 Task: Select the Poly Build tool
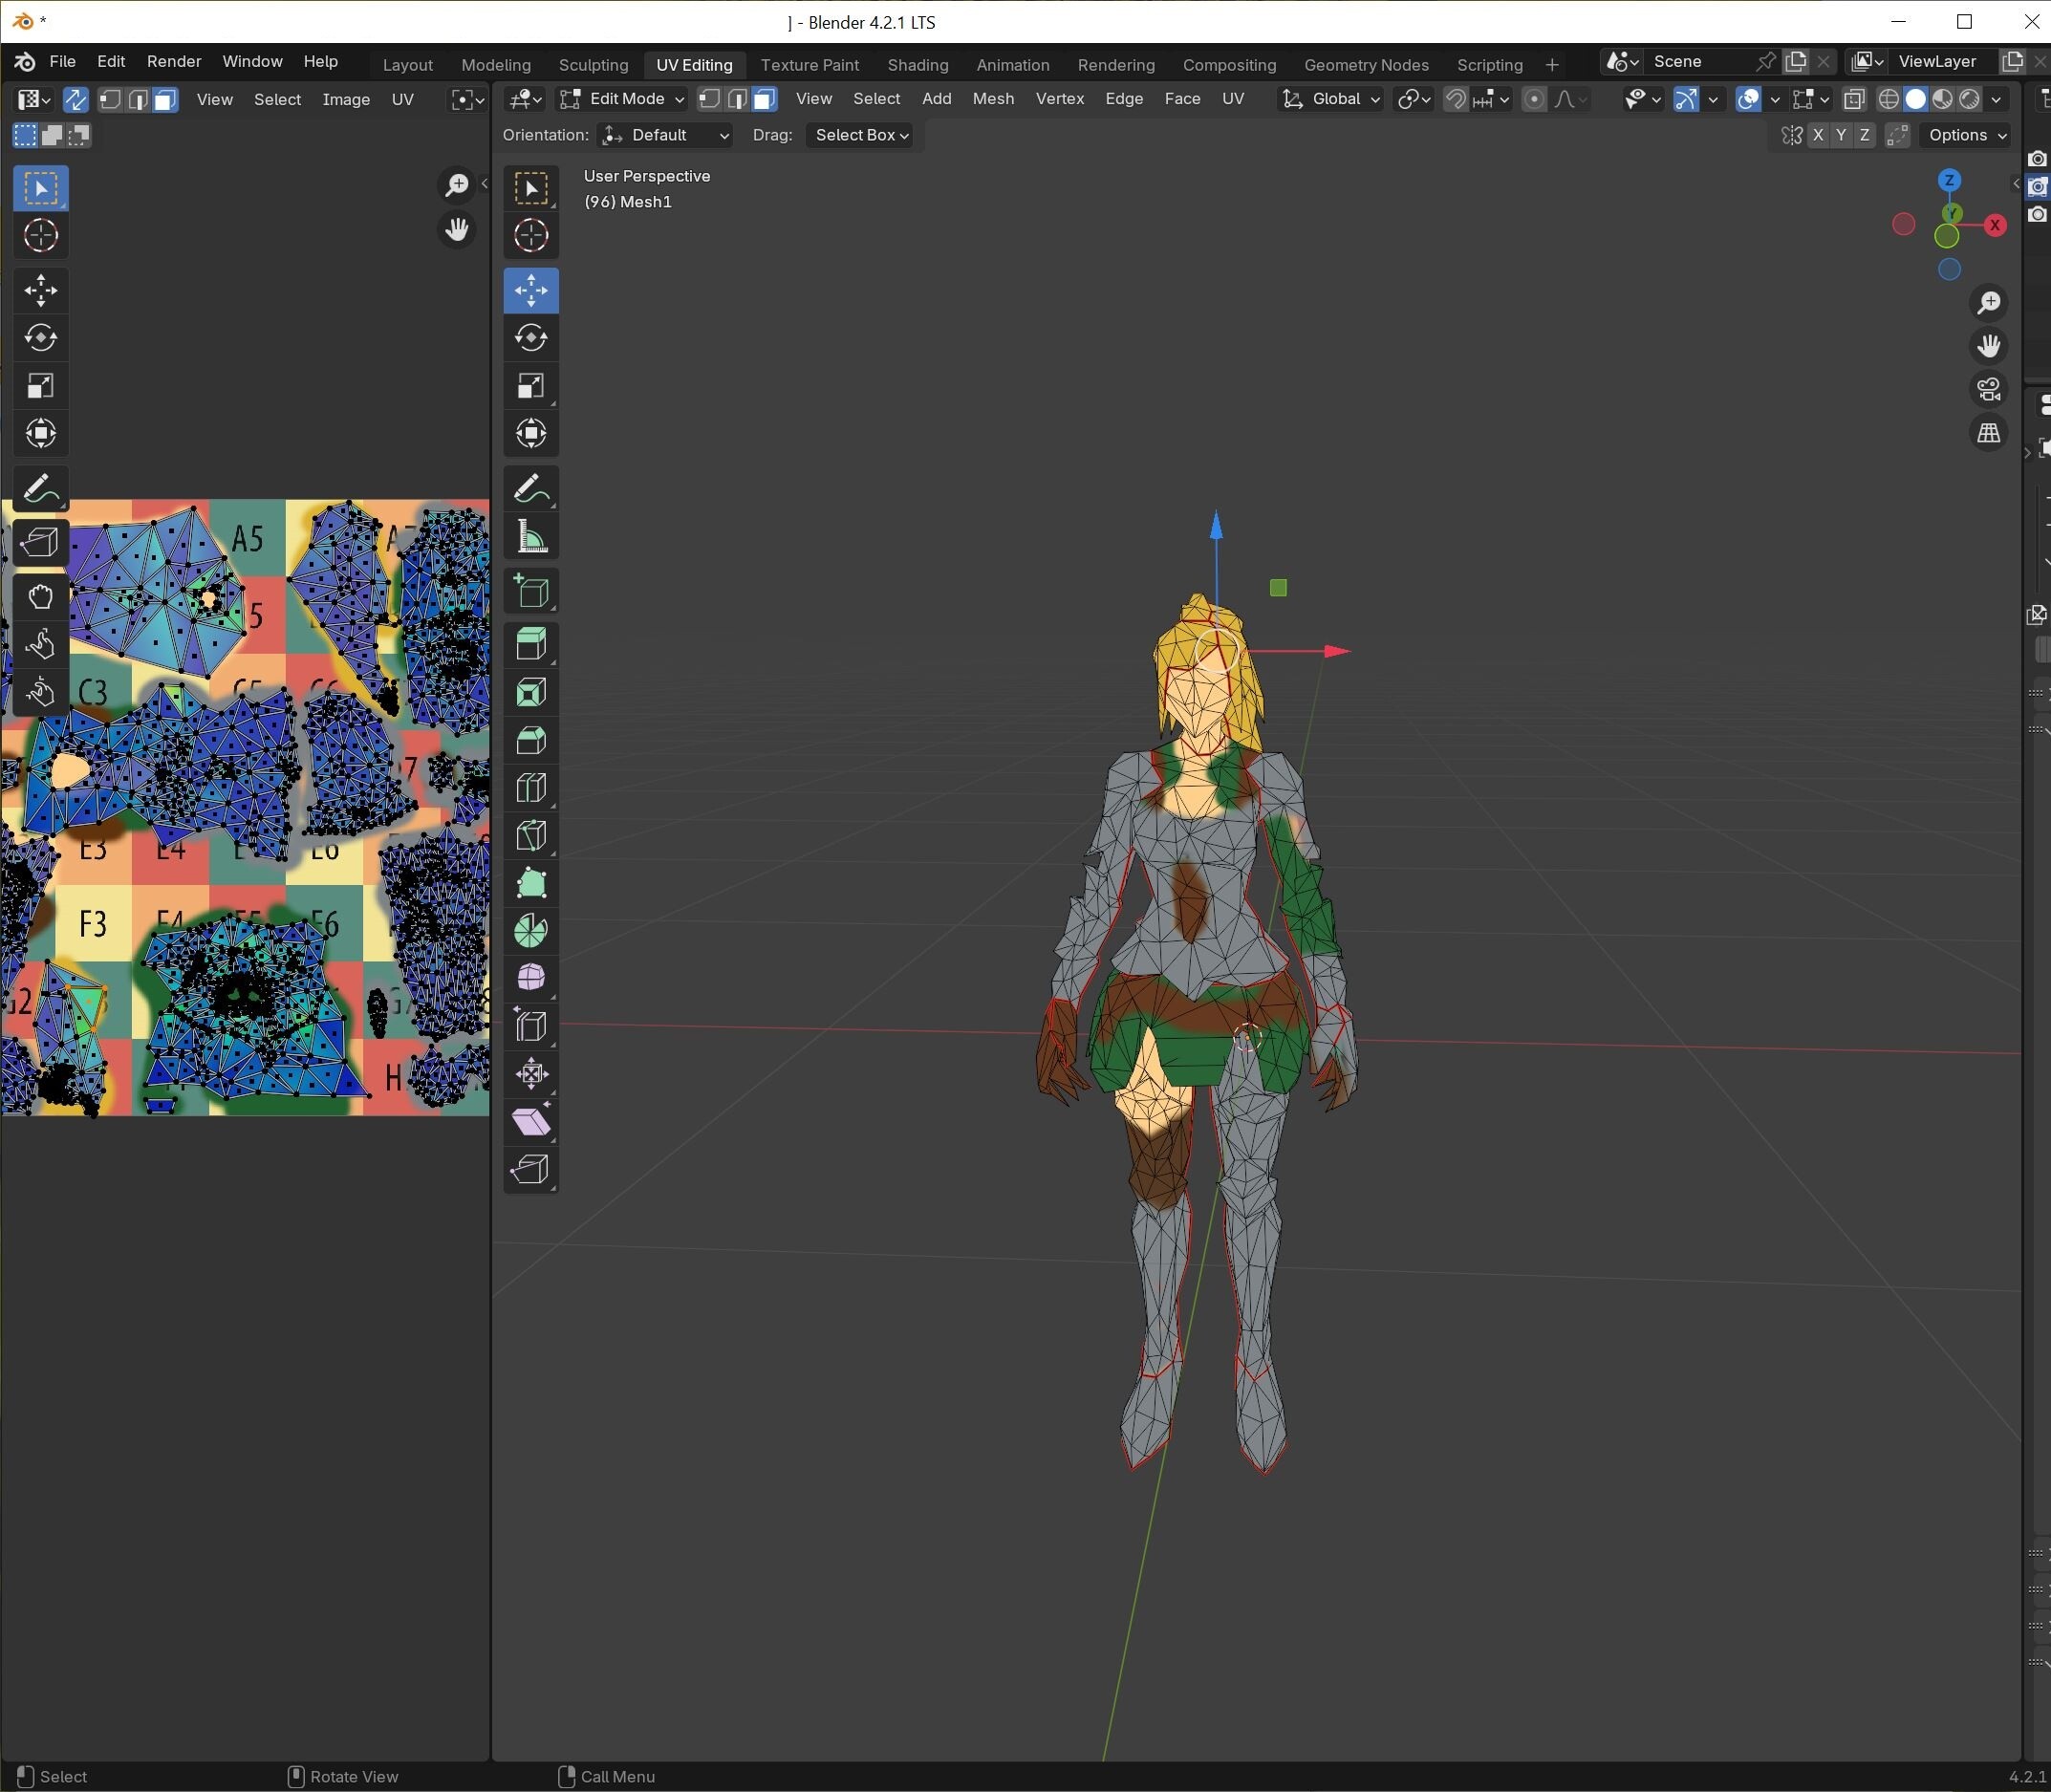coord(531,884)
